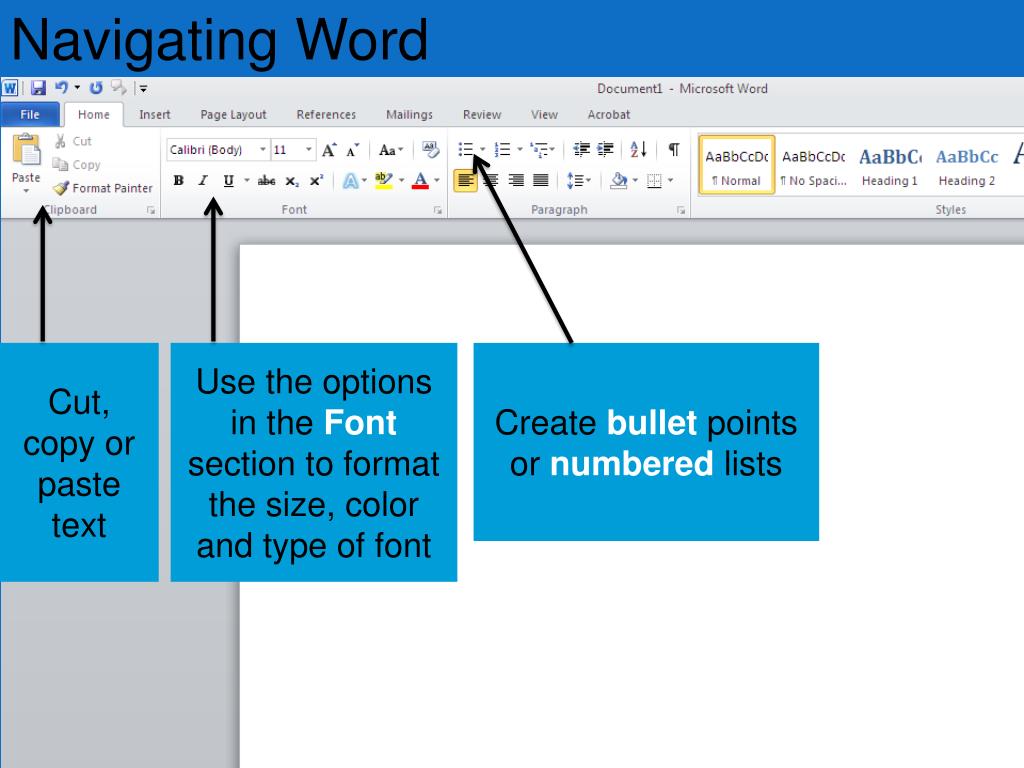Switch to the Review tab
1024x768 pixels.
click(x=482, y=115)
